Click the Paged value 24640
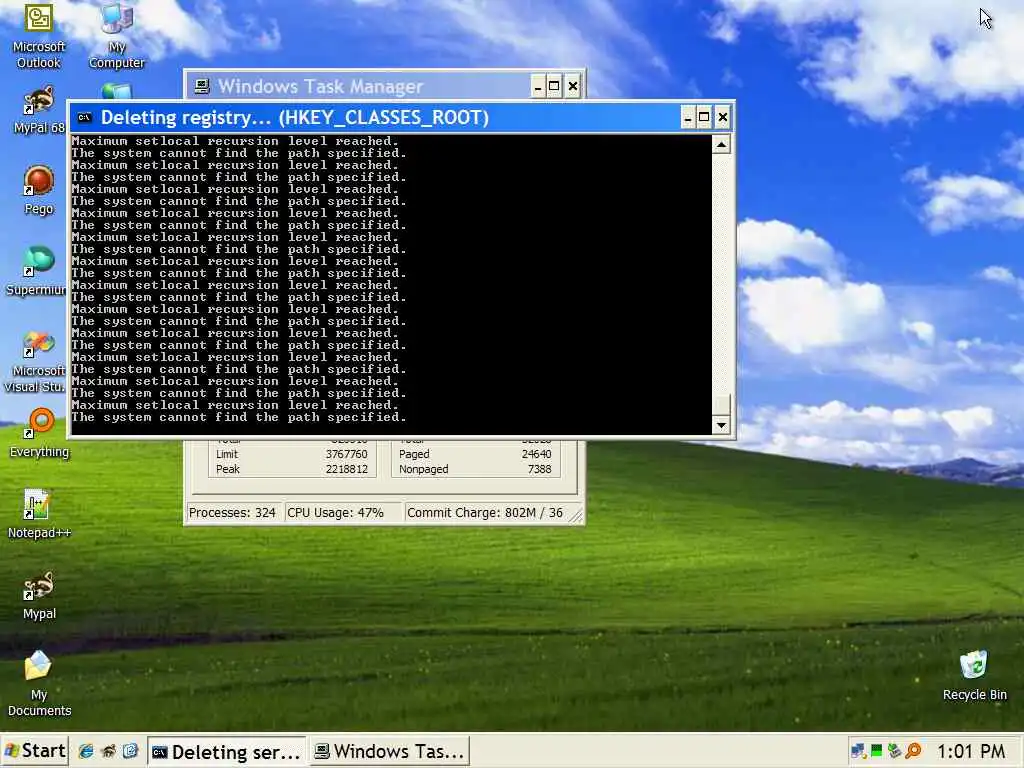 (536, 454)
